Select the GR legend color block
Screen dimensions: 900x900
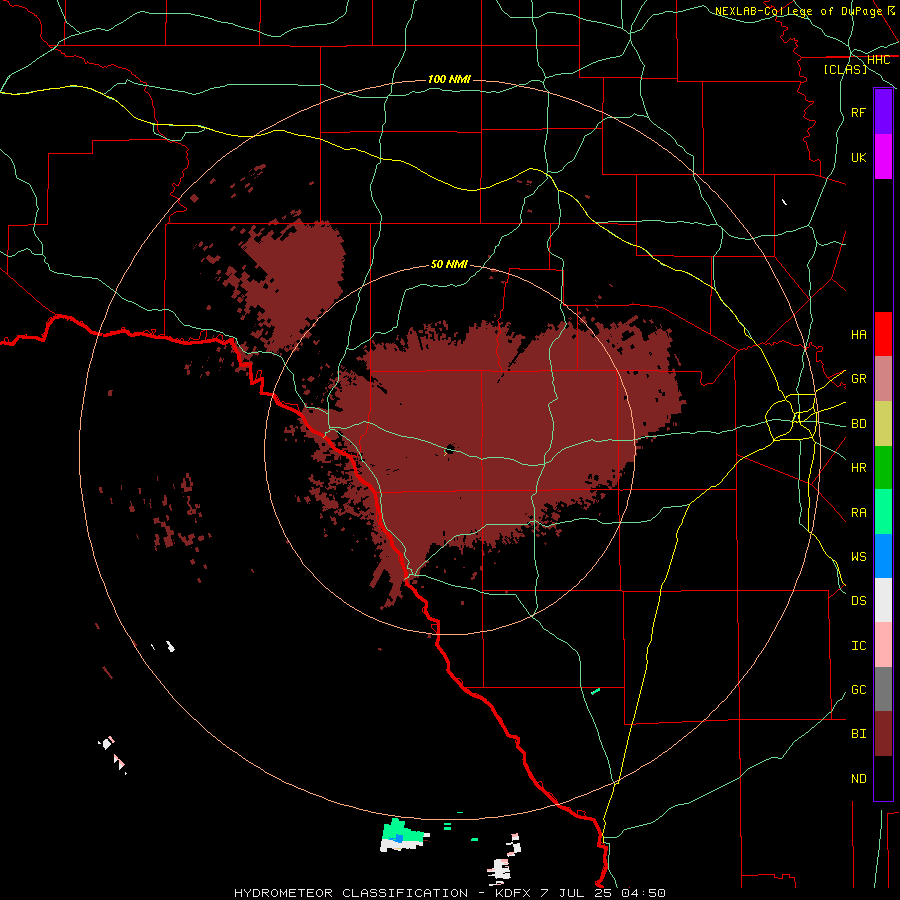[x=883, y=378]
